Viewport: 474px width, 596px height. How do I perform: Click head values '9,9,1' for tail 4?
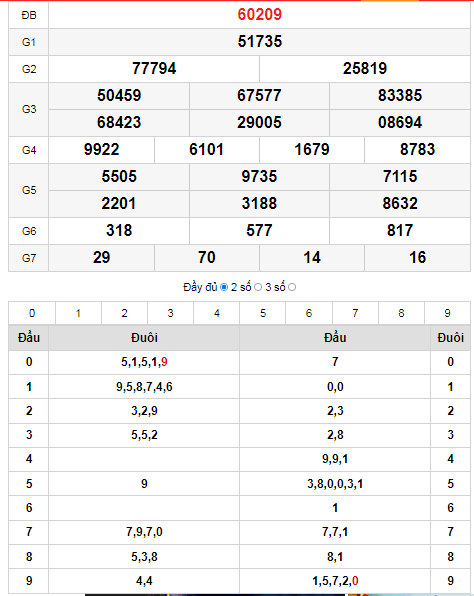point(335,459)
